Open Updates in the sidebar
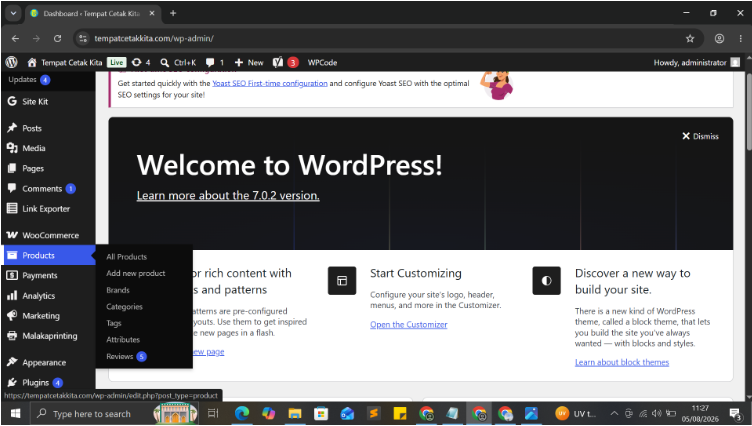 click(x=29, y=80)
